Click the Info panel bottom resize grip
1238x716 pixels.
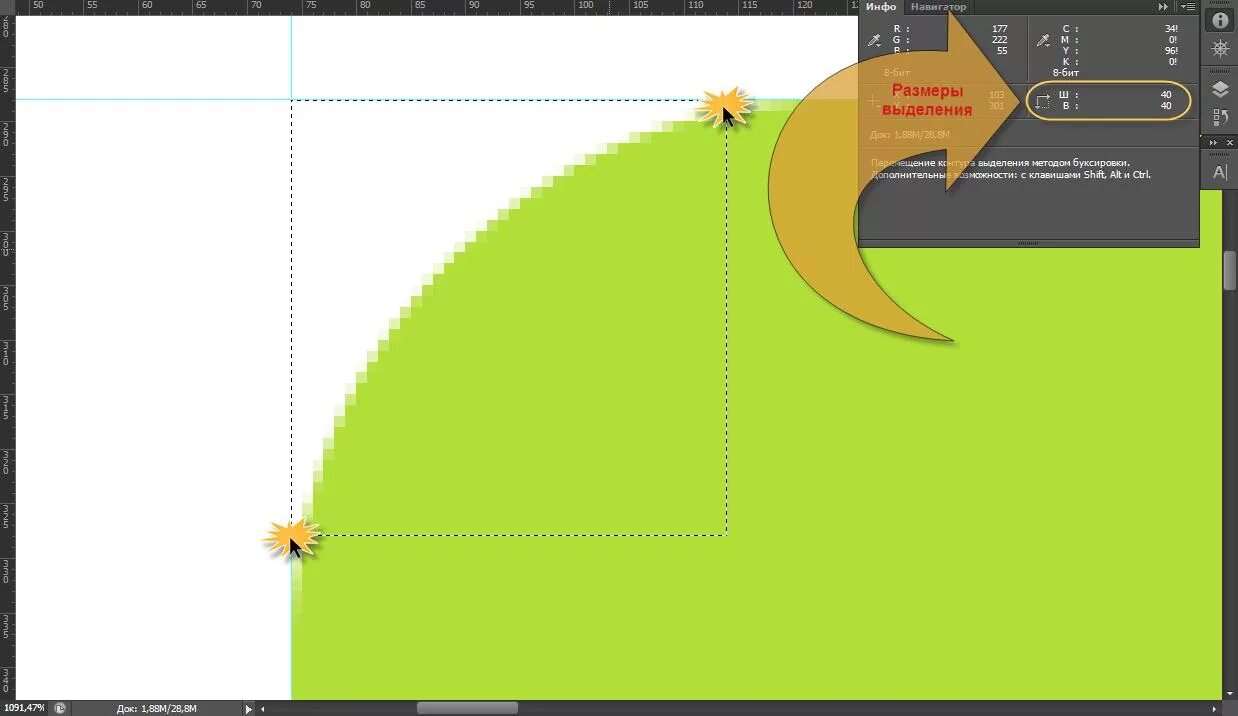pyautogui.click(x=1028, y=243)
